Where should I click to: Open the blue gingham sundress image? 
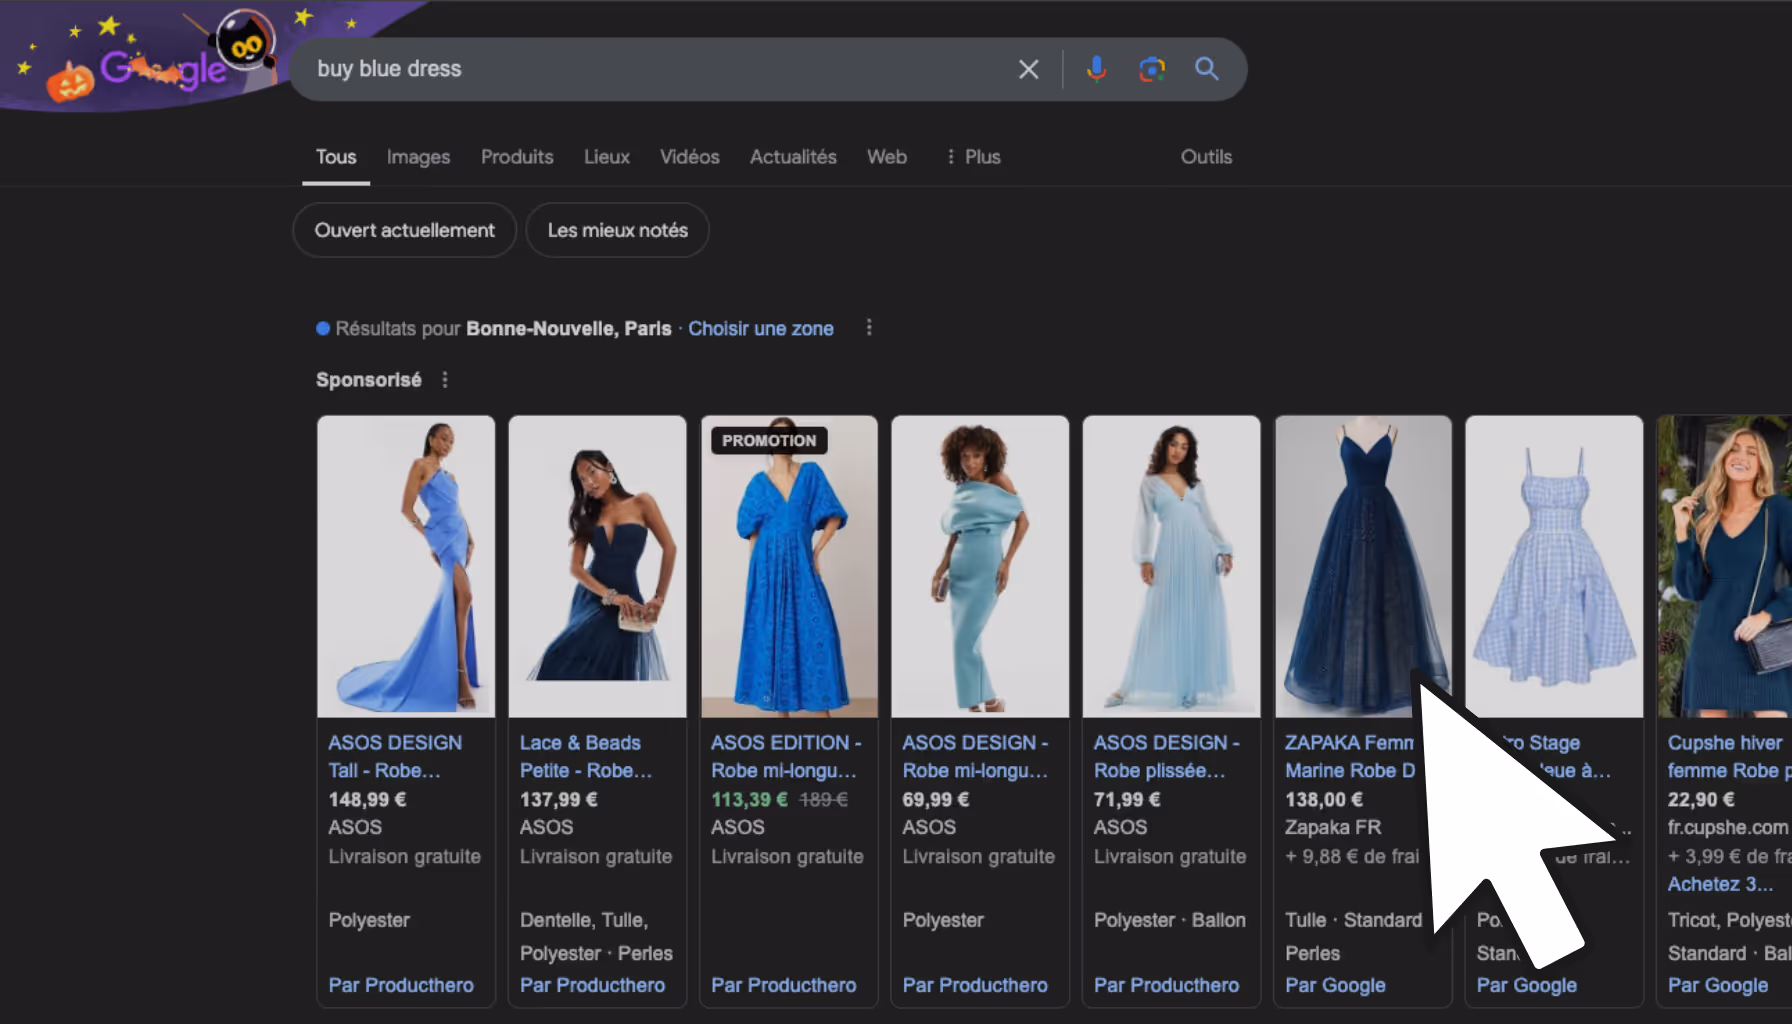(1554, 566)
